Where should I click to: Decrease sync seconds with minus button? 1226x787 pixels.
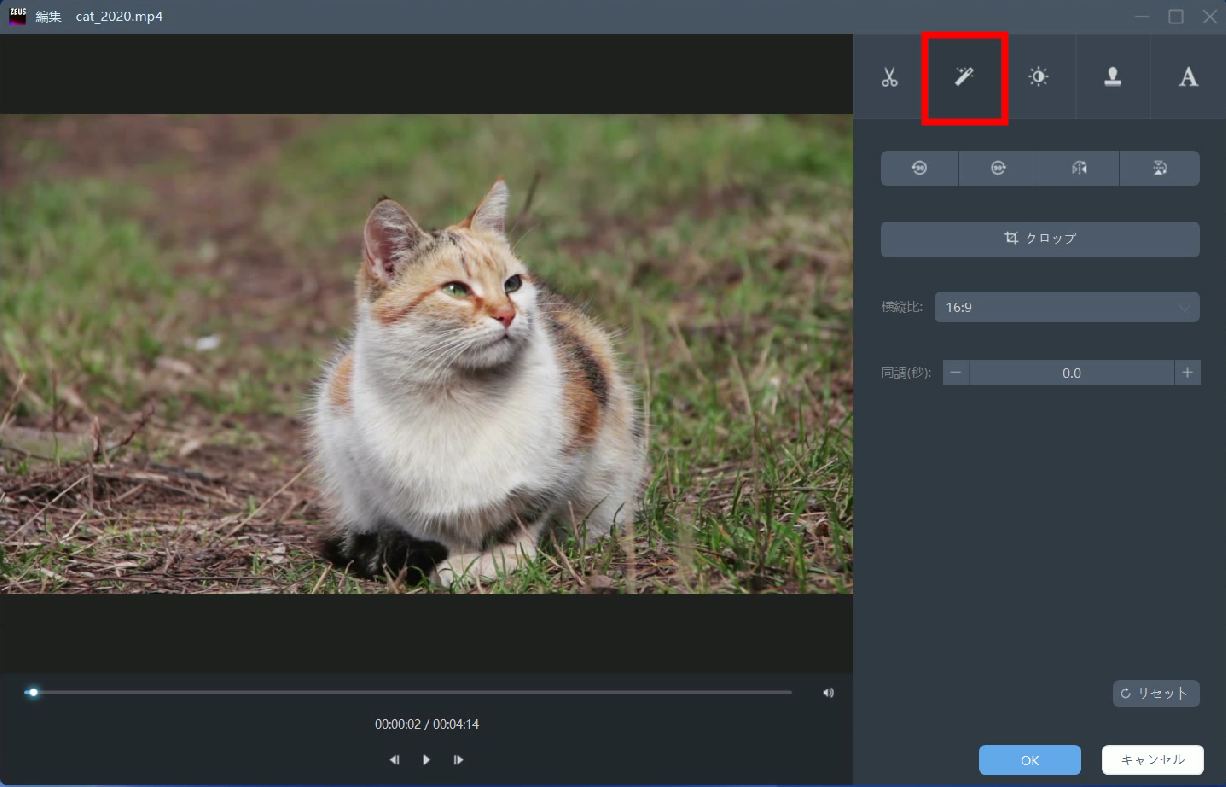pyautogui.click(x=956, y=373)
